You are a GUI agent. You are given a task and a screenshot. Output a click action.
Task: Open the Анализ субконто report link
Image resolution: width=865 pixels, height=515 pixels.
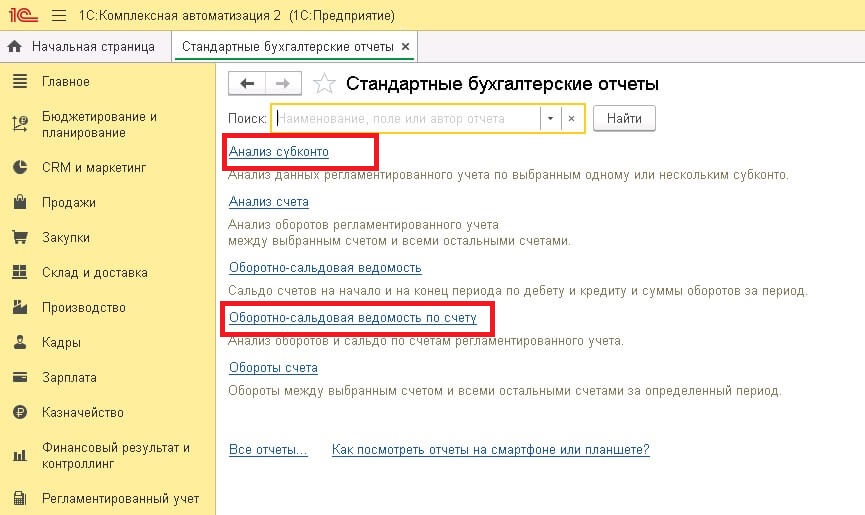[279, 152]
